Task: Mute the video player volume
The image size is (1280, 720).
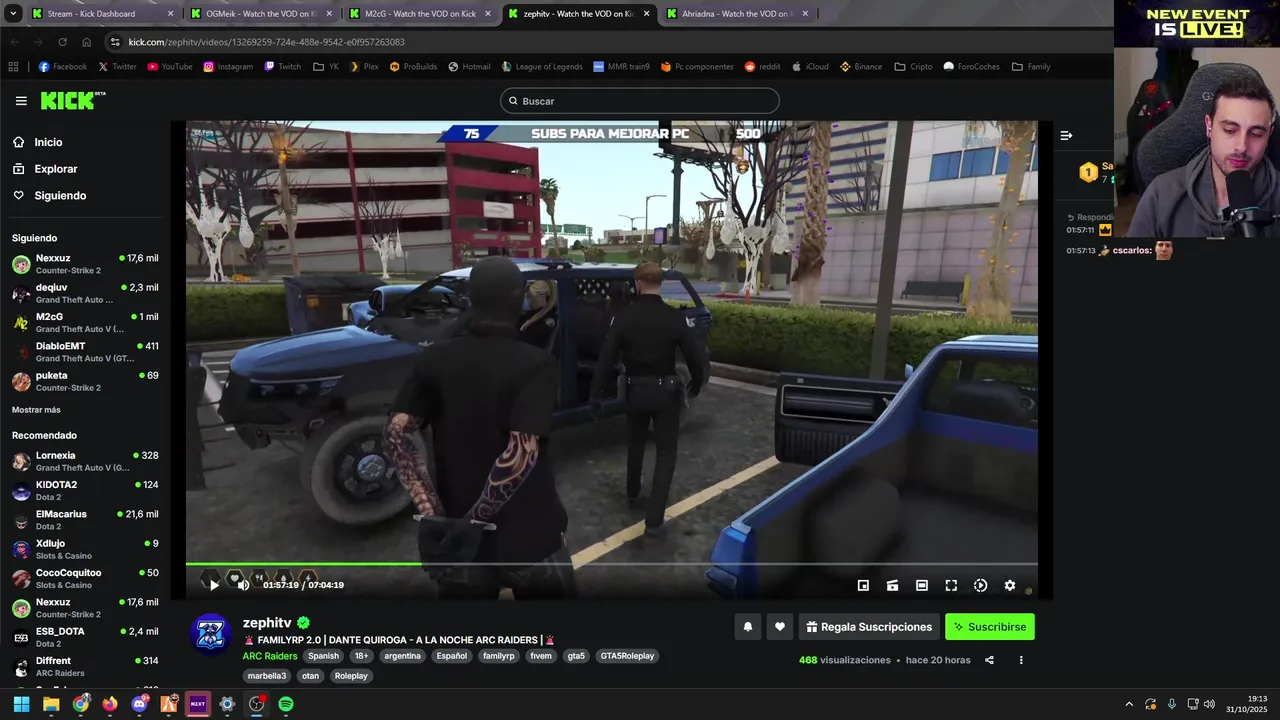Action: (x=243, y=585)
